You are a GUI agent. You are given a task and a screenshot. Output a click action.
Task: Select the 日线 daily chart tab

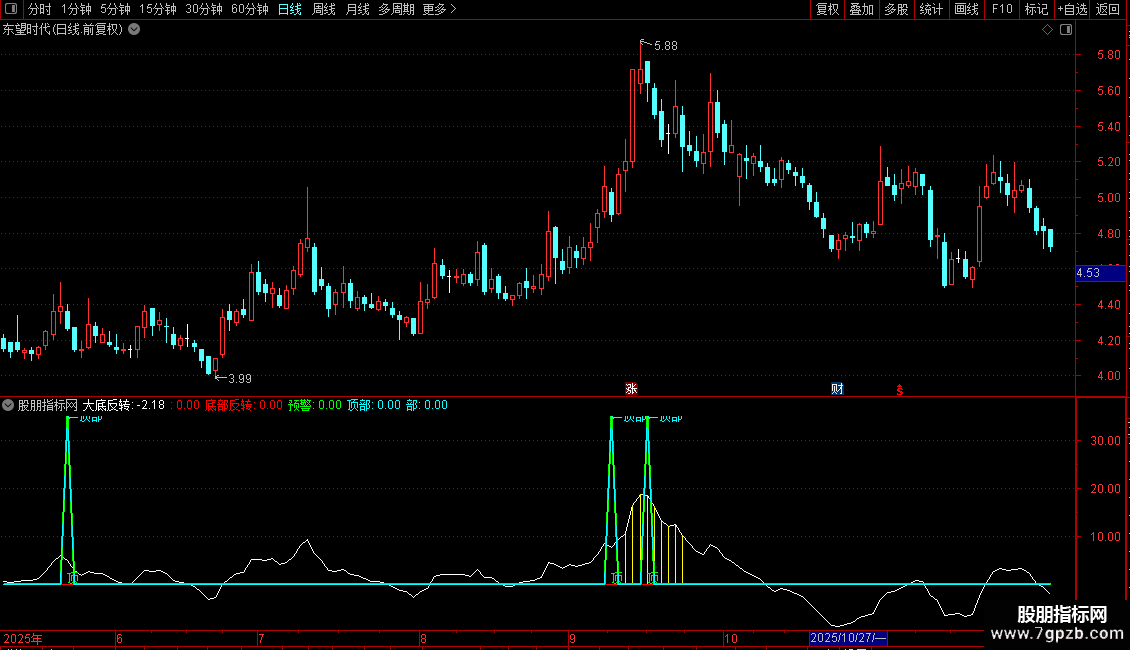click(x=290, y=9)
